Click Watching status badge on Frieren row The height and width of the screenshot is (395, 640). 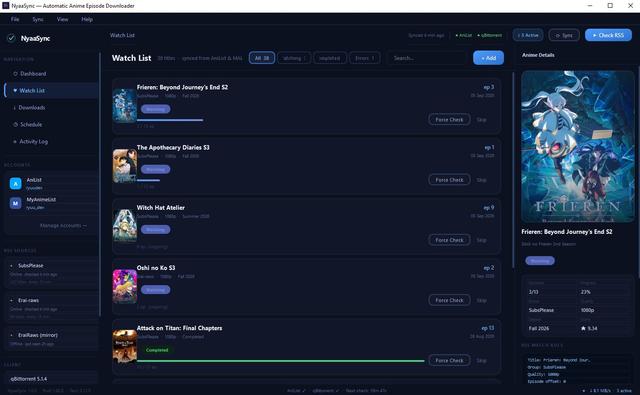tap(156, 109)
